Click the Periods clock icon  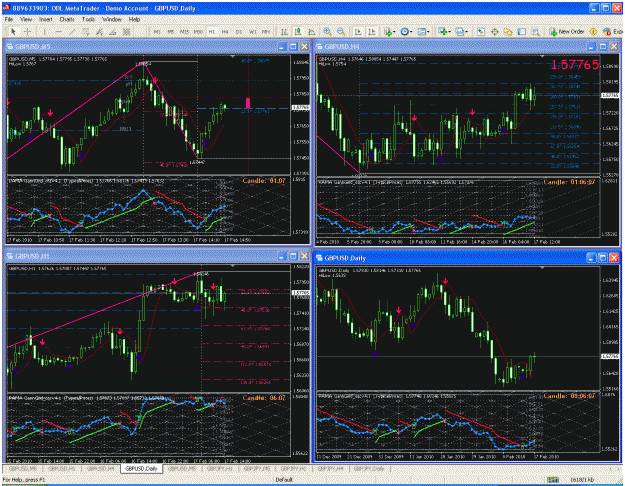[x=404, y=31]
